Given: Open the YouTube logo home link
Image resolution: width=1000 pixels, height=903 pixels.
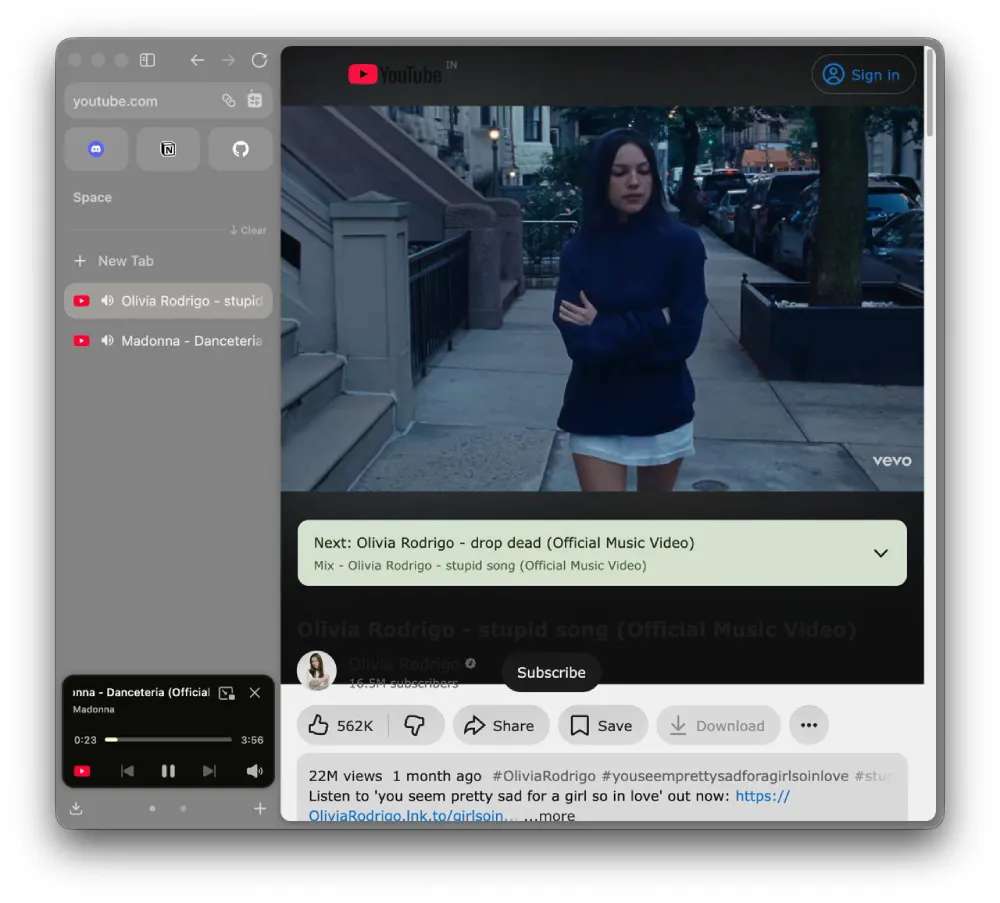Looking at the screenshot, I should coord(395,75).
